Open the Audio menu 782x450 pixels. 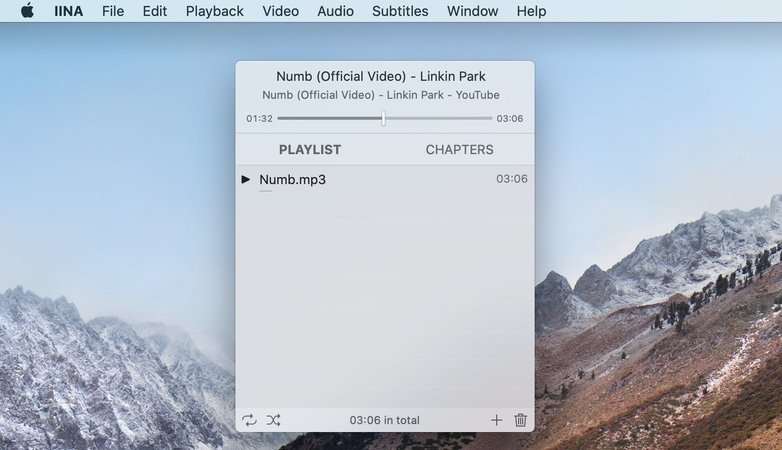pos(335,11)
